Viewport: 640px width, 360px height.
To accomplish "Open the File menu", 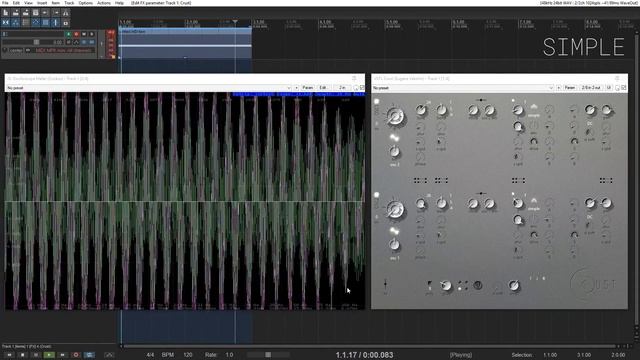I will point(5,3).
